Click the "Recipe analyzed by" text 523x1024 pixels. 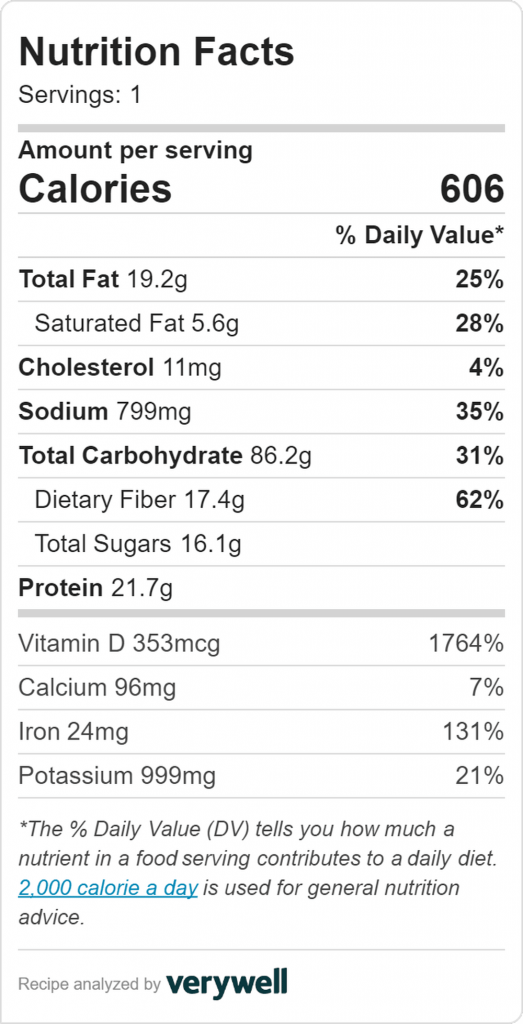point(89,984)
